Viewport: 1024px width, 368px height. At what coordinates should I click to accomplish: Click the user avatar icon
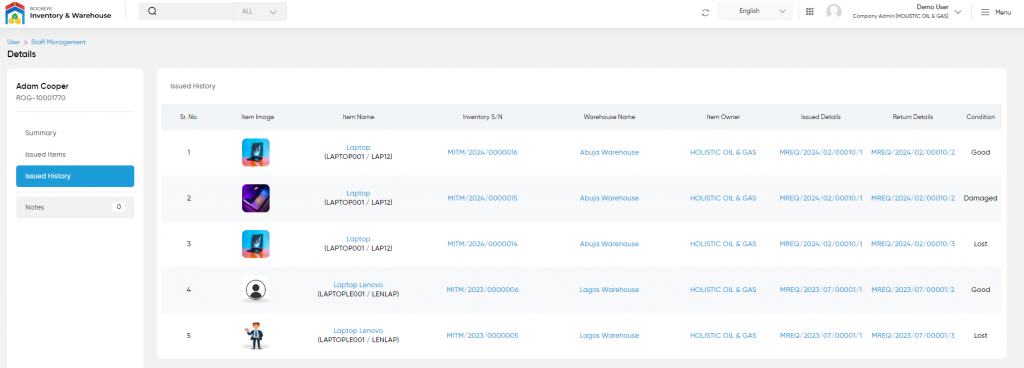(x=834, y=12)
